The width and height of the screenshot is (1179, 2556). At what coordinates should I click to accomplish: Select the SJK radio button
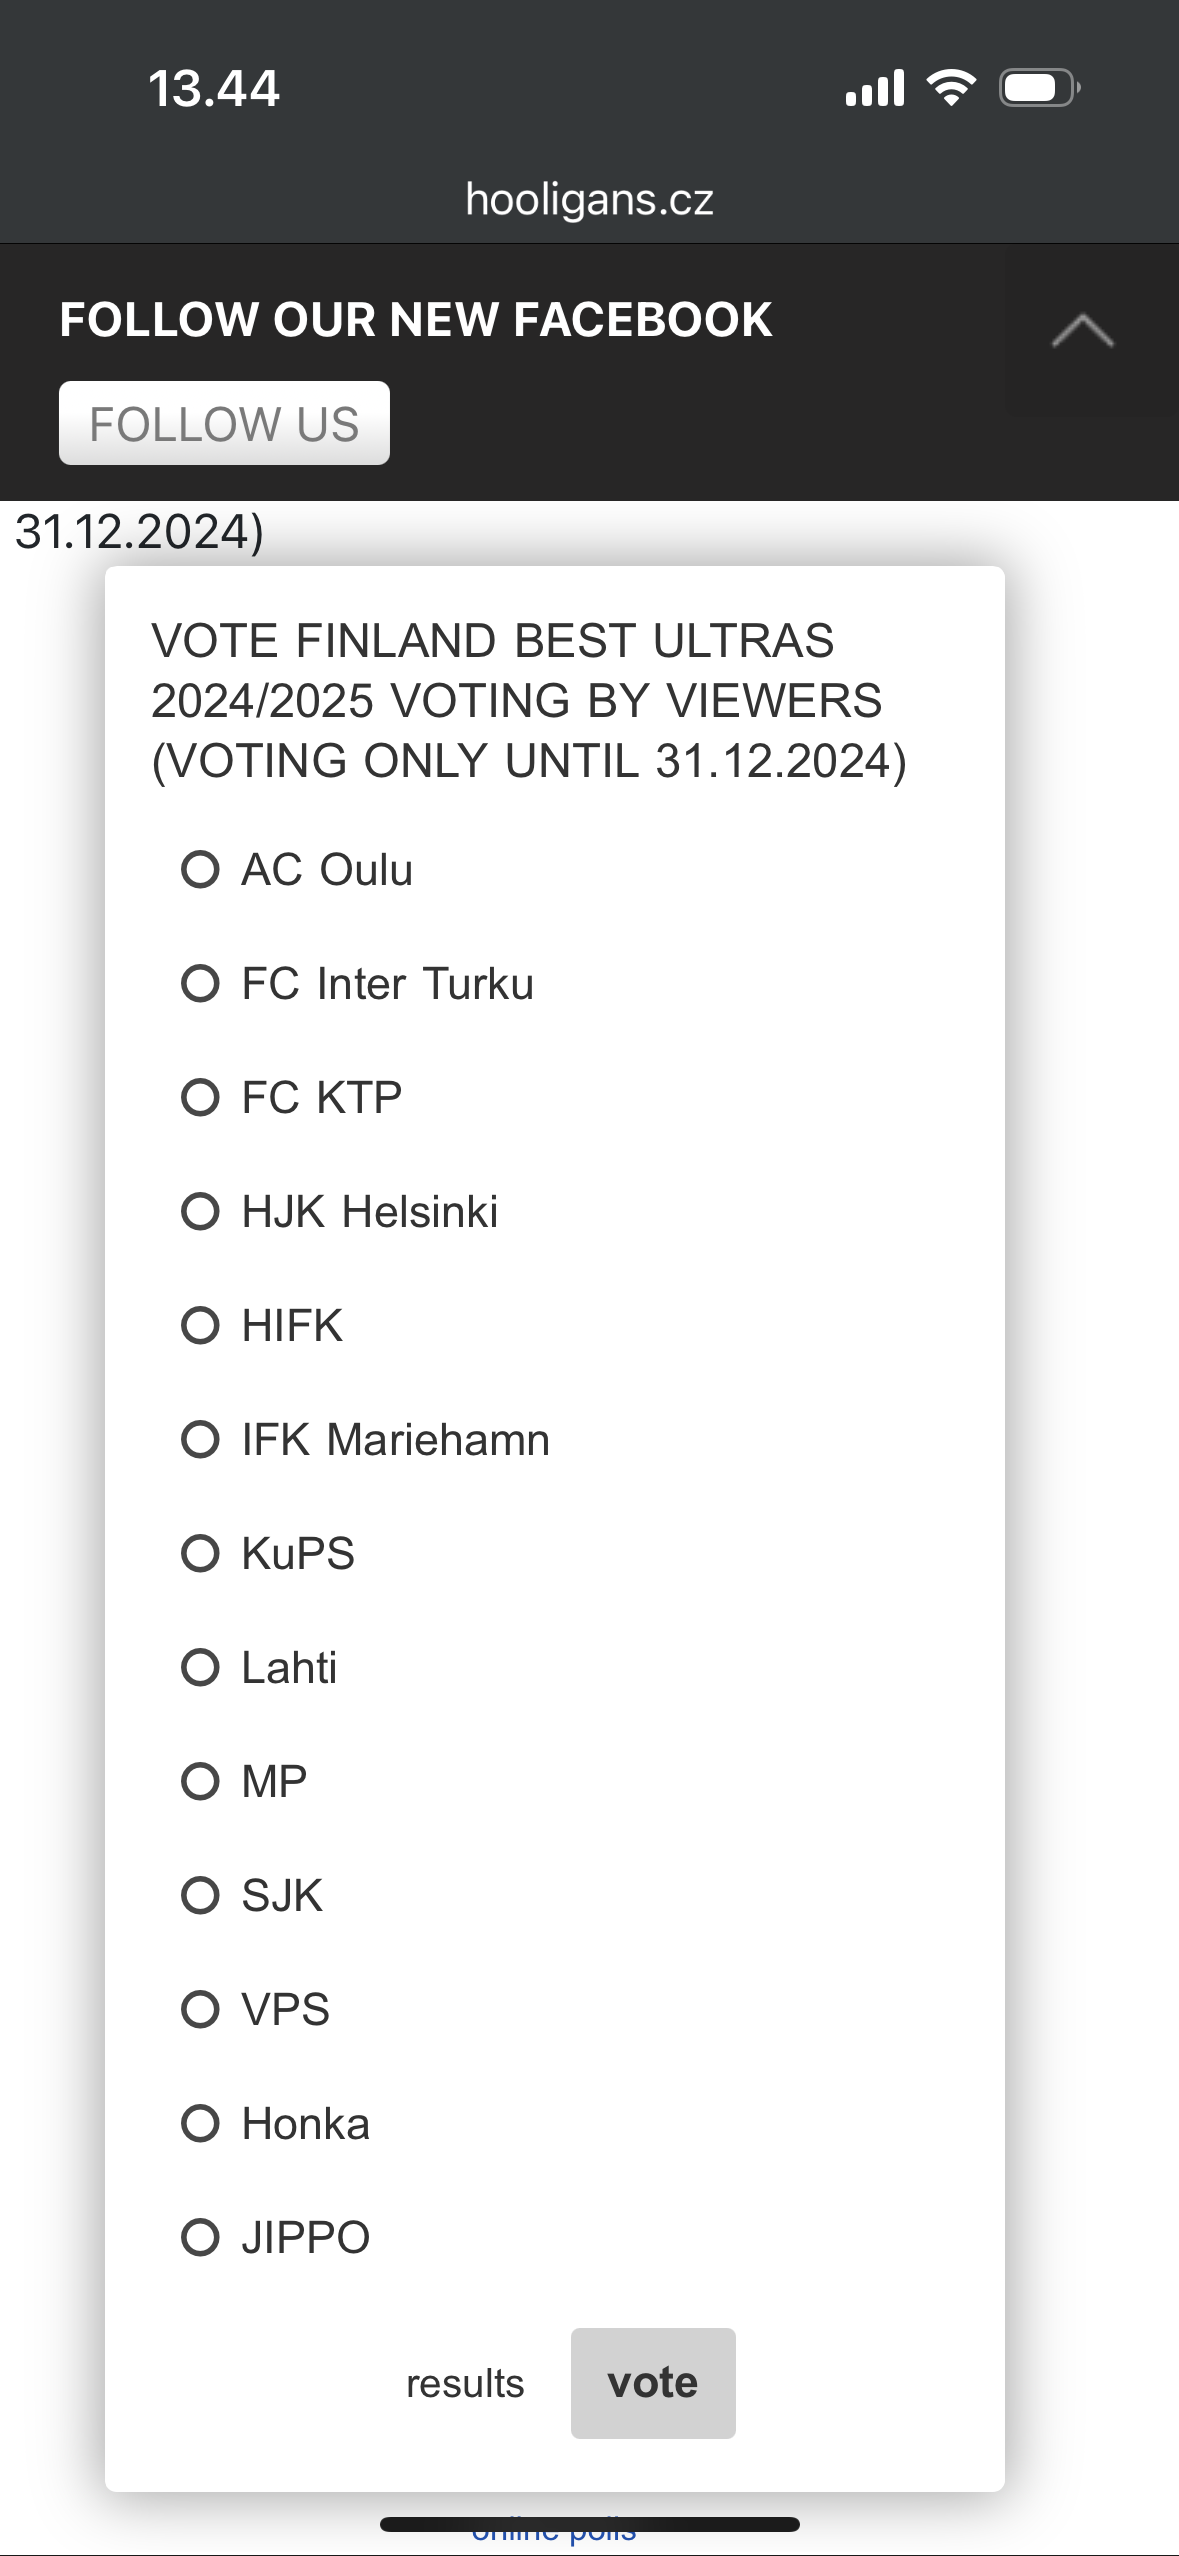pos(200,1895)
